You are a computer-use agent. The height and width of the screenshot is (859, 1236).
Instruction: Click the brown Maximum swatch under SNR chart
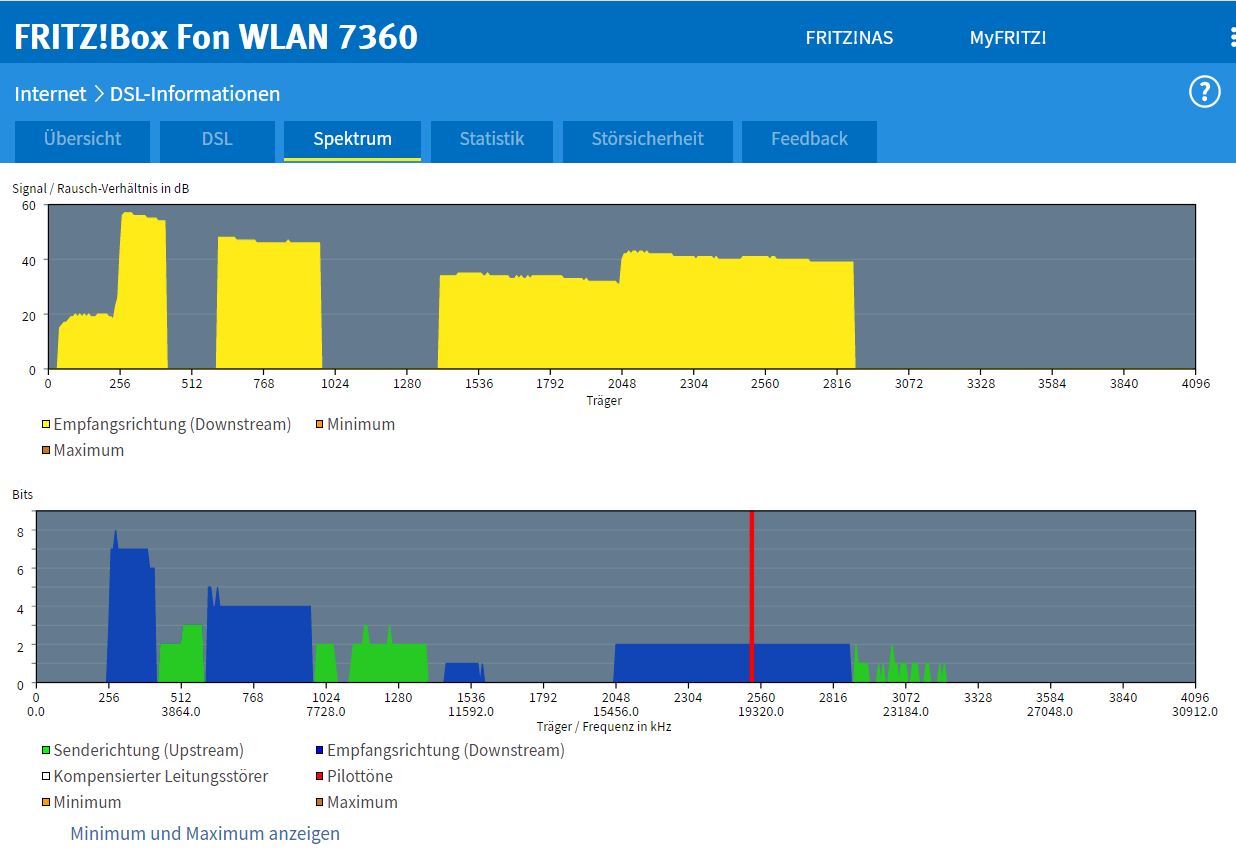[46, 451]
